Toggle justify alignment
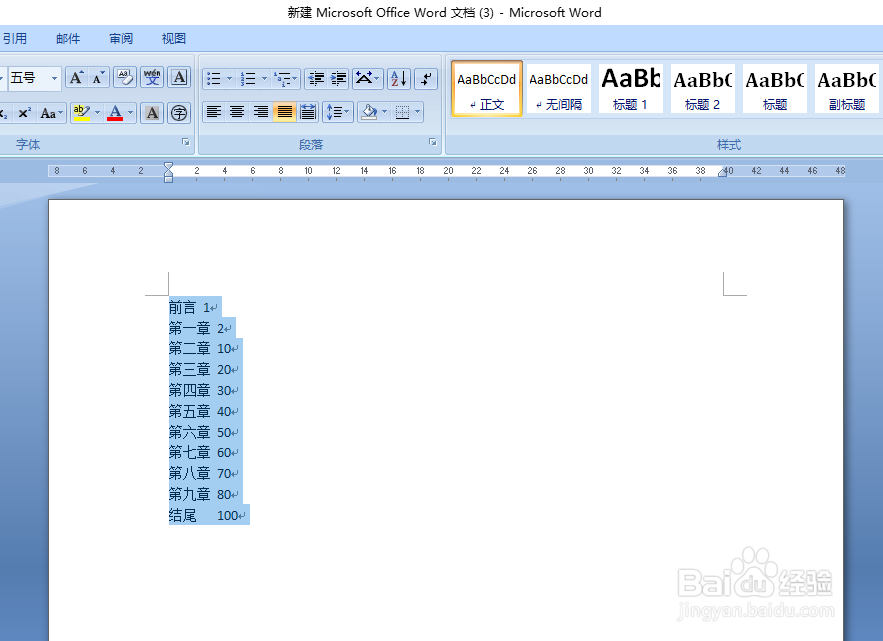883x641 pixels. click(284, 112)
